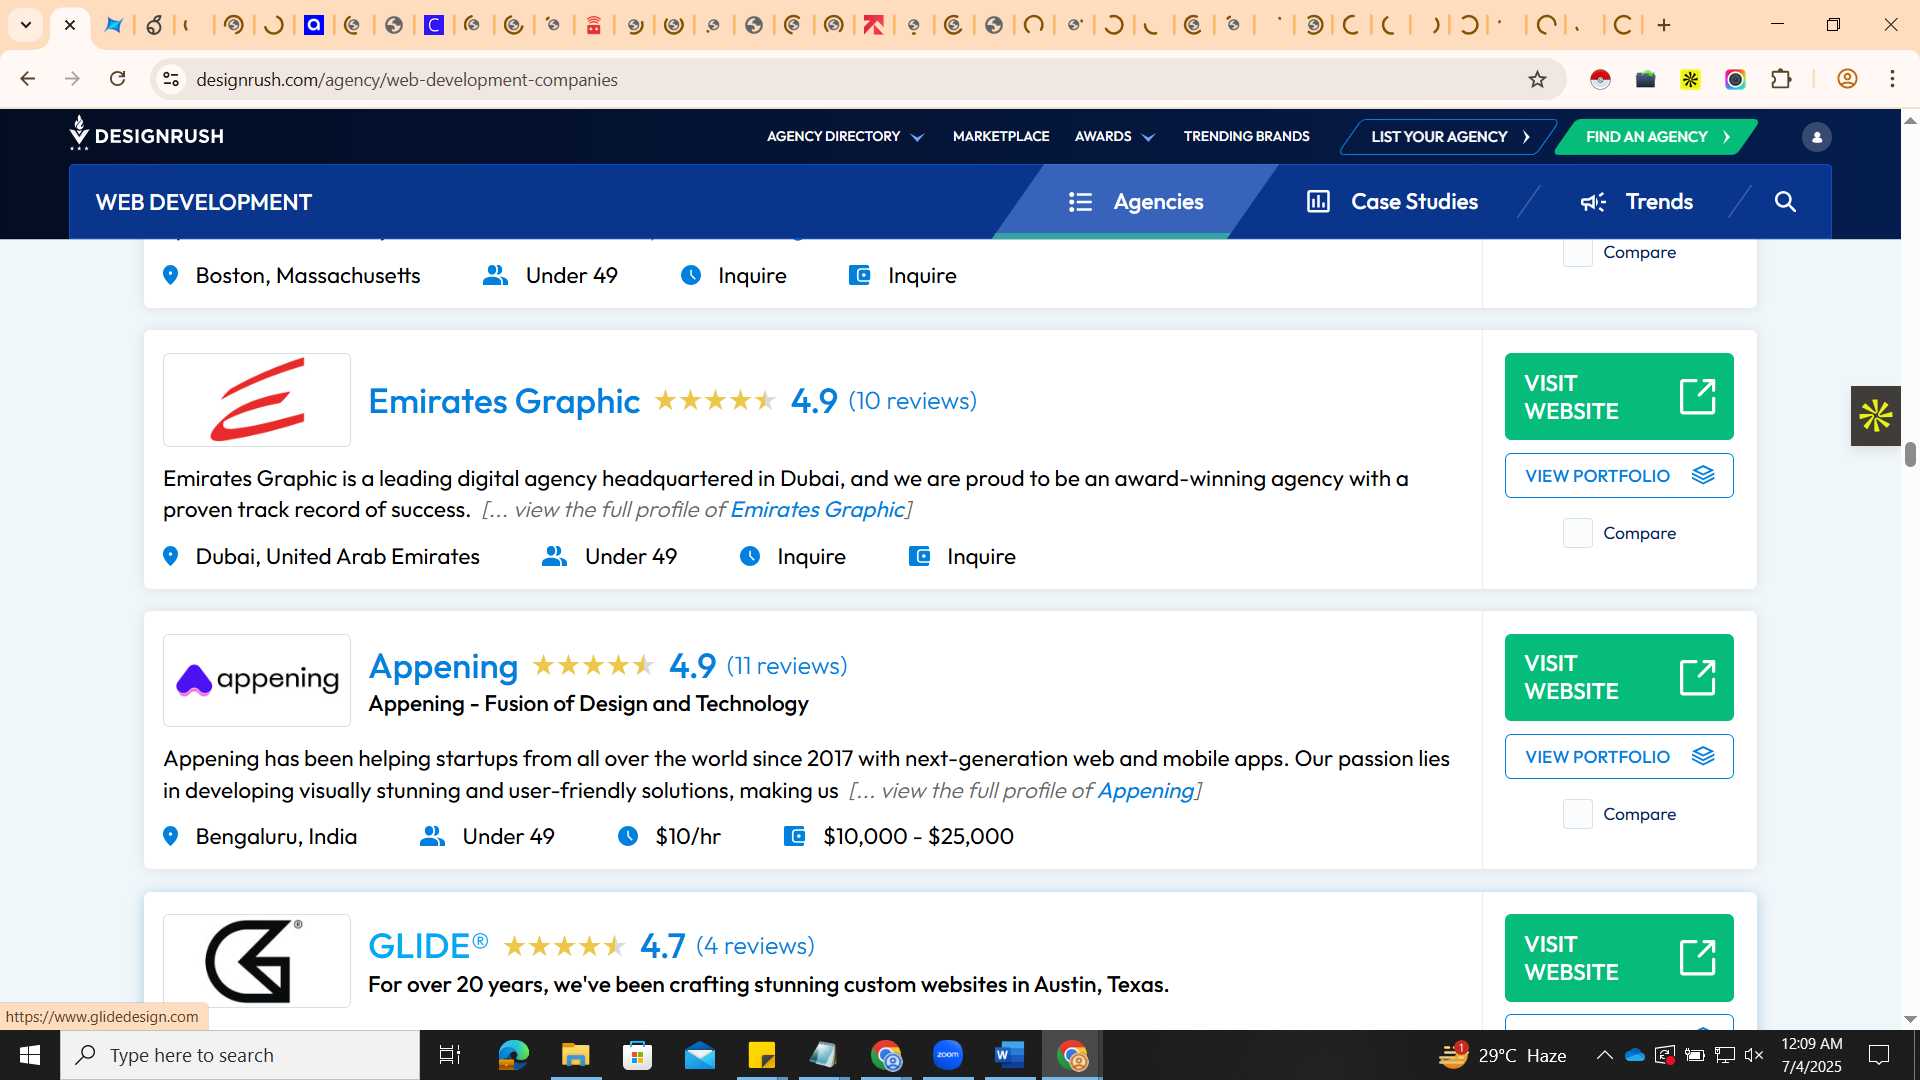Screen dimensions: 1920x1080
Task: Open Emirates Graphic 10 reviews link
Action: 912,401
